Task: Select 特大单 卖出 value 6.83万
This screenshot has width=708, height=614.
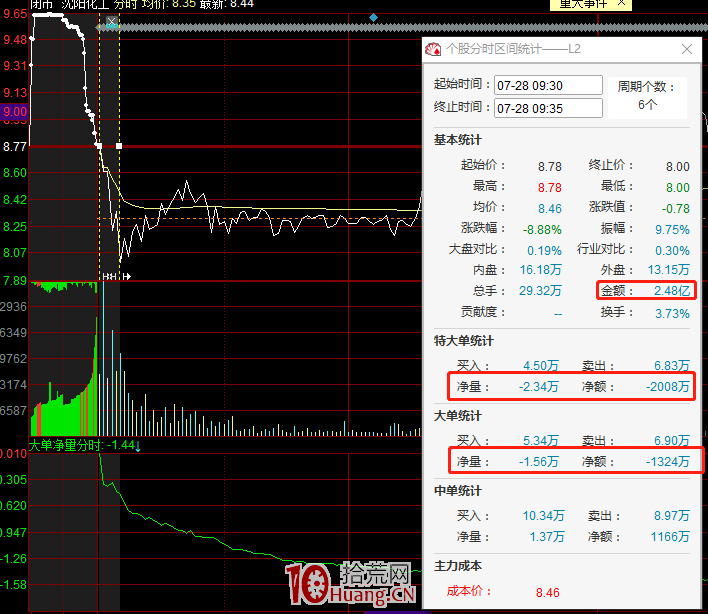Action: [672, 365]
